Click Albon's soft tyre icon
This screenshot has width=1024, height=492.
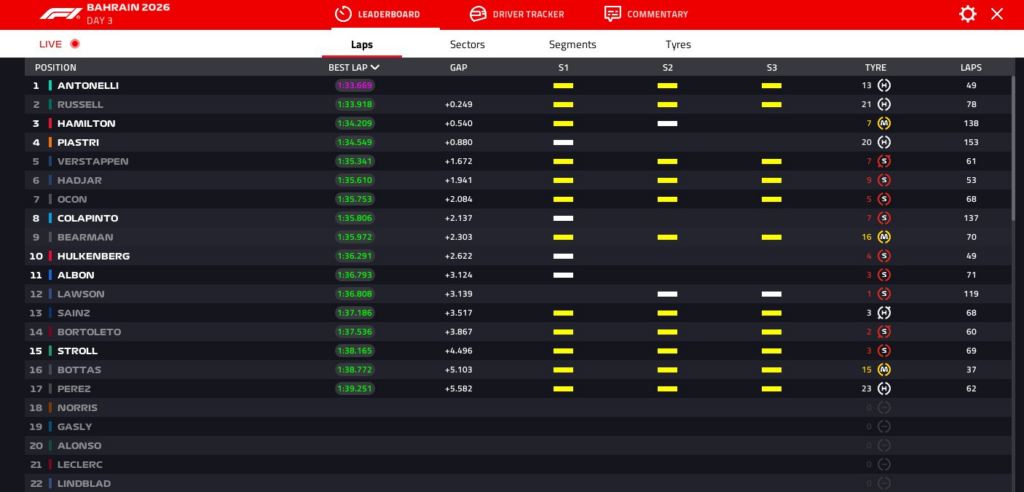coord(884,275)
